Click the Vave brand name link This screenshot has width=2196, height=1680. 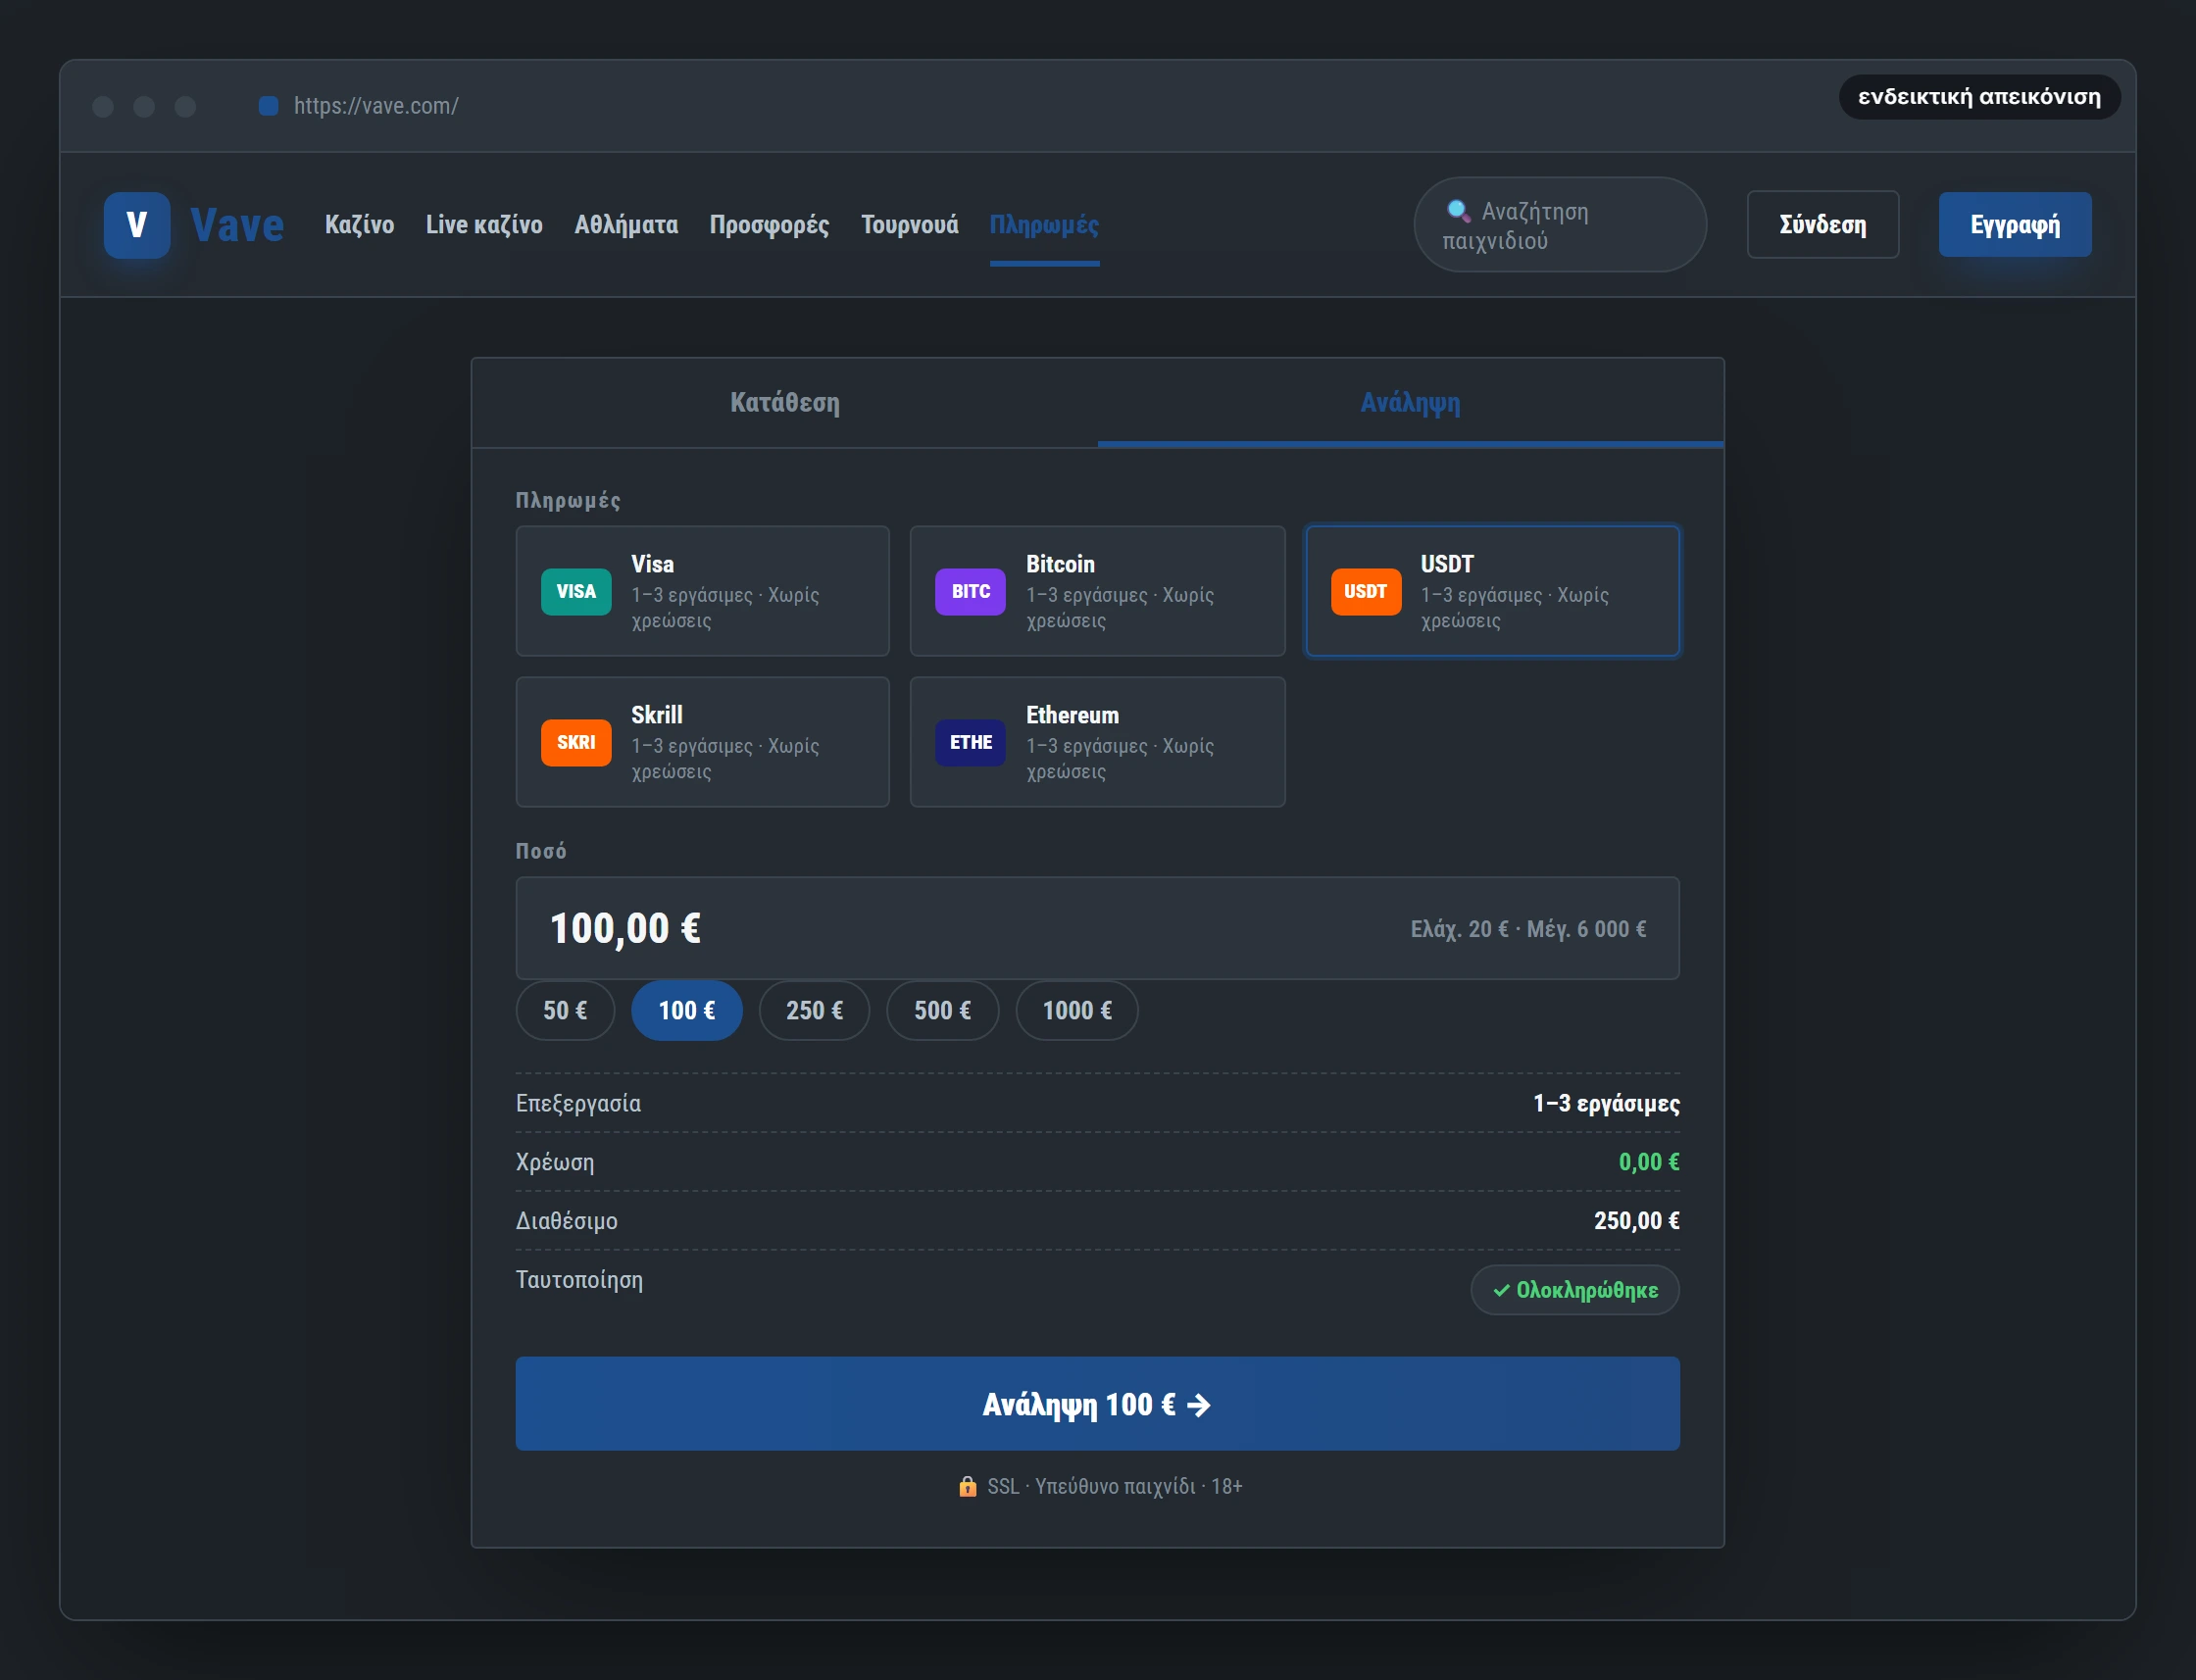click(237, 225)
